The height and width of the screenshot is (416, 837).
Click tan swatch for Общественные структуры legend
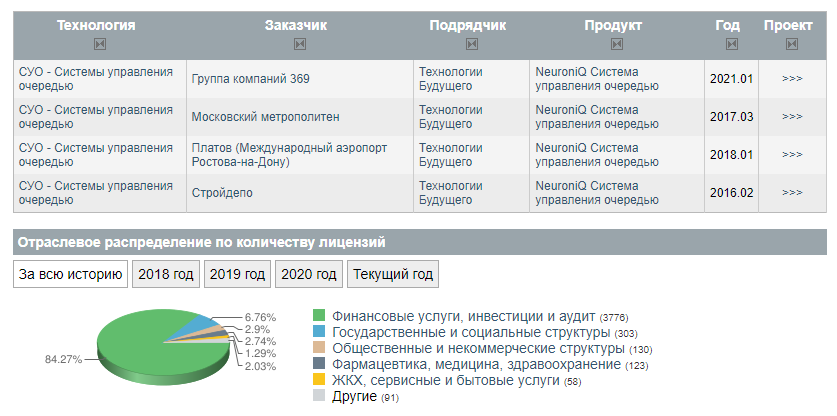pos(319,348)
